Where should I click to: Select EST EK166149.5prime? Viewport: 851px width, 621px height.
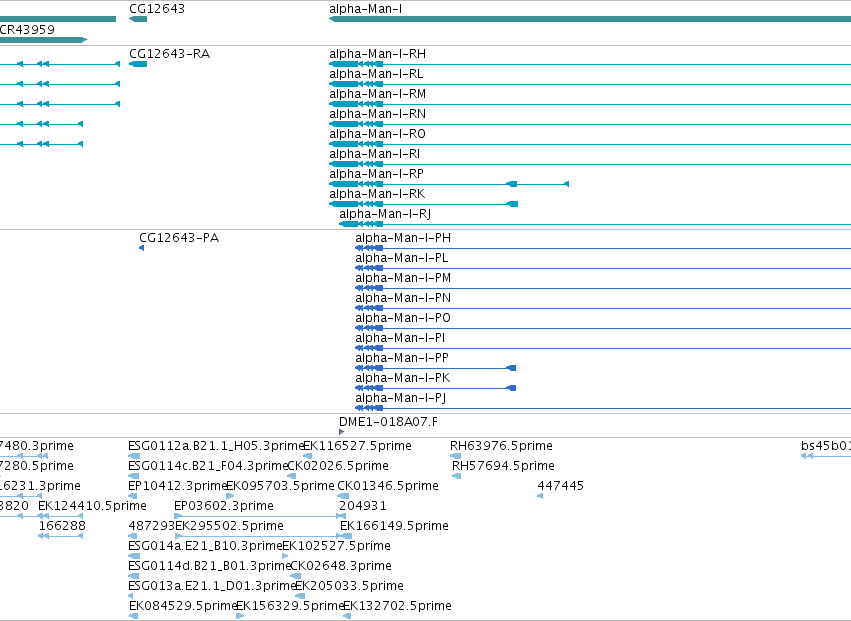tap(394, 526)
